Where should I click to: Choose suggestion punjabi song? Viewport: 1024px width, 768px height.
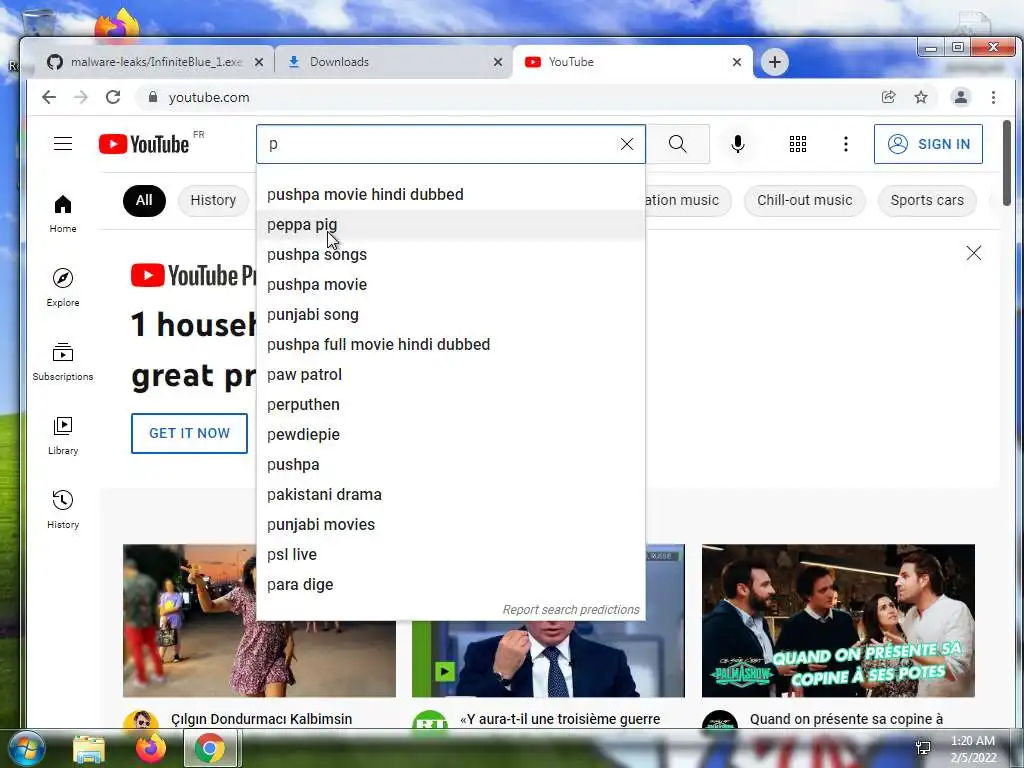pos(451,315)
